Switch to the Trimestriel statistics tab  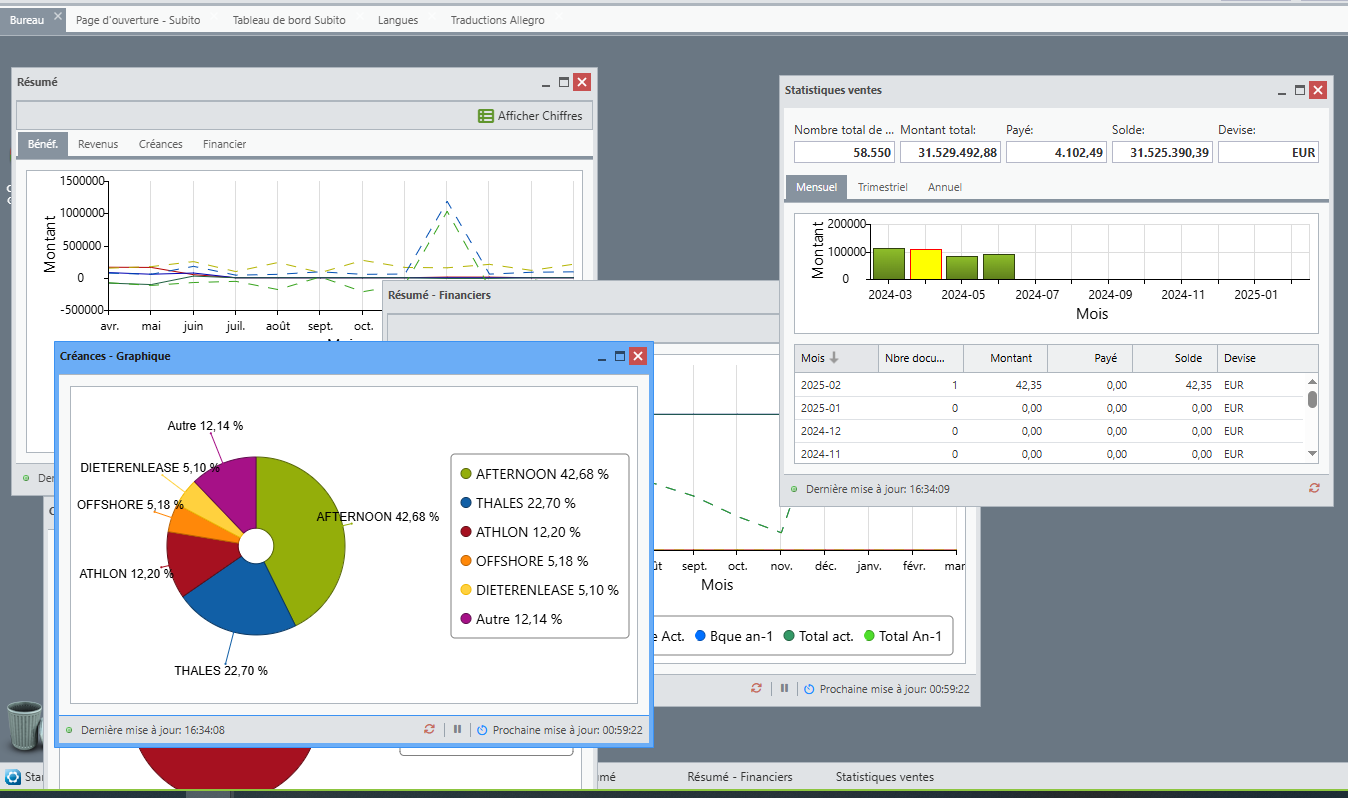point(883,187)
